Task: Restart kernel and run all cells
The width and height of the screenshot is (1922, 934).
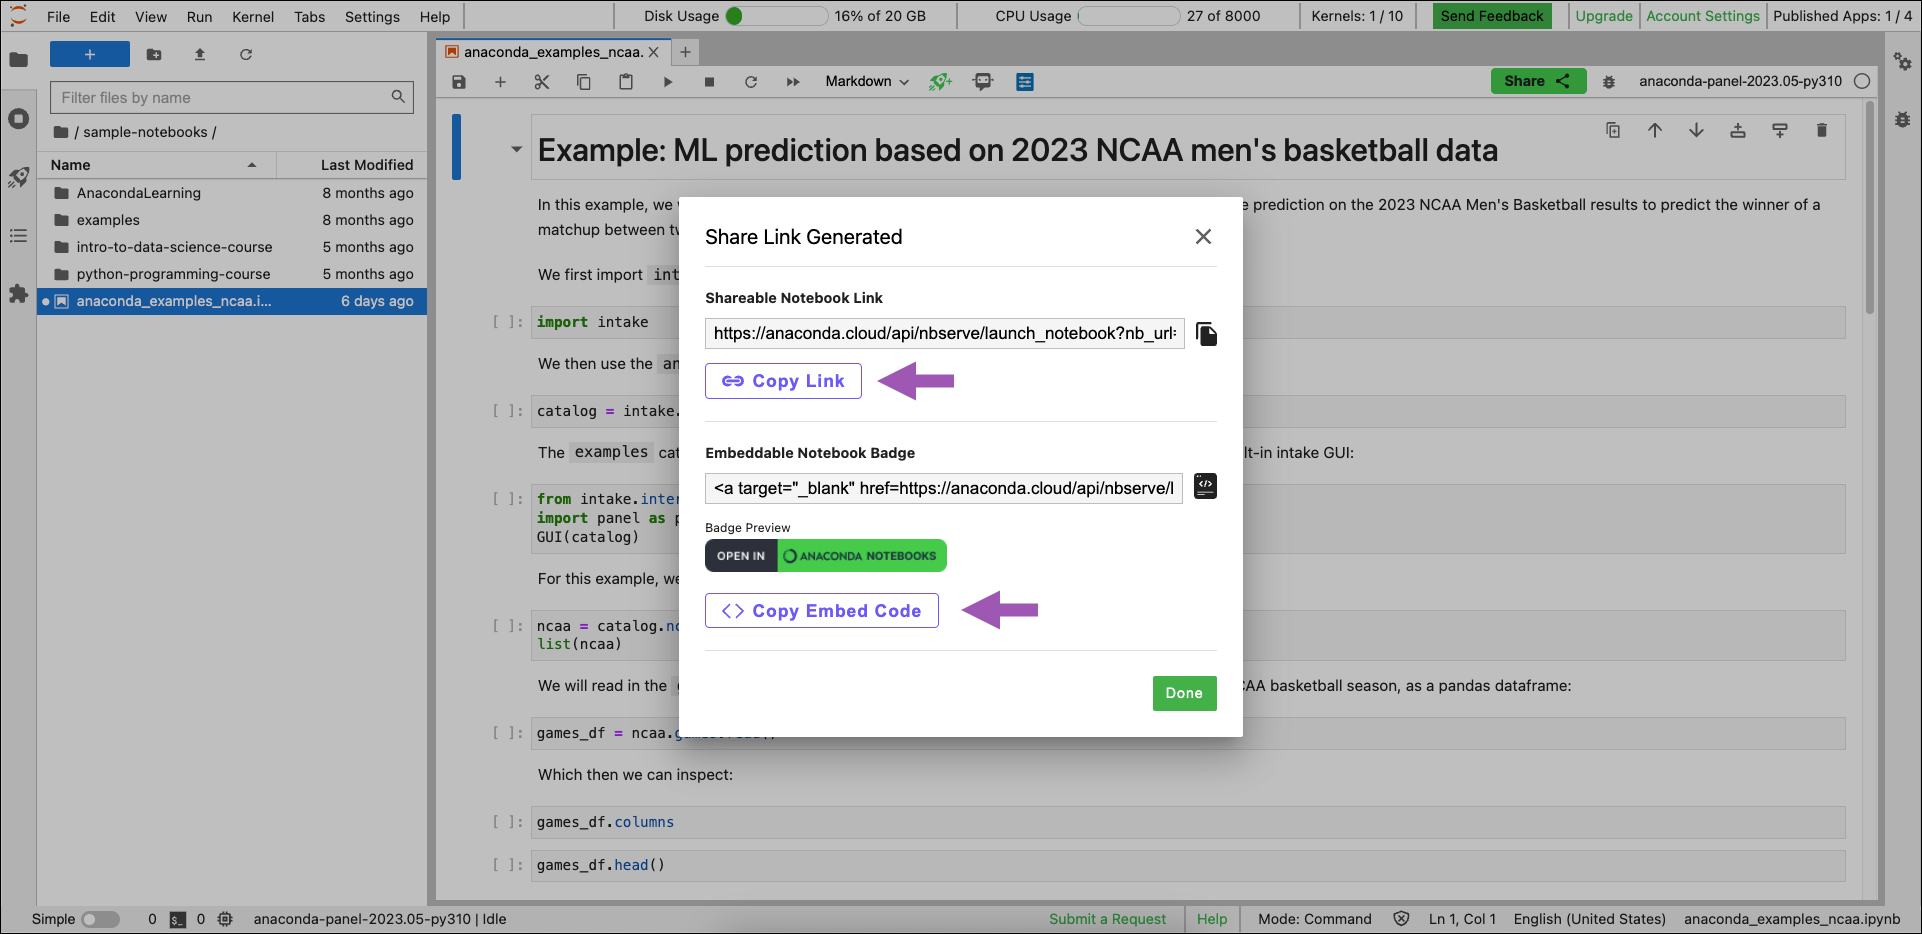Action: point(793,82)
